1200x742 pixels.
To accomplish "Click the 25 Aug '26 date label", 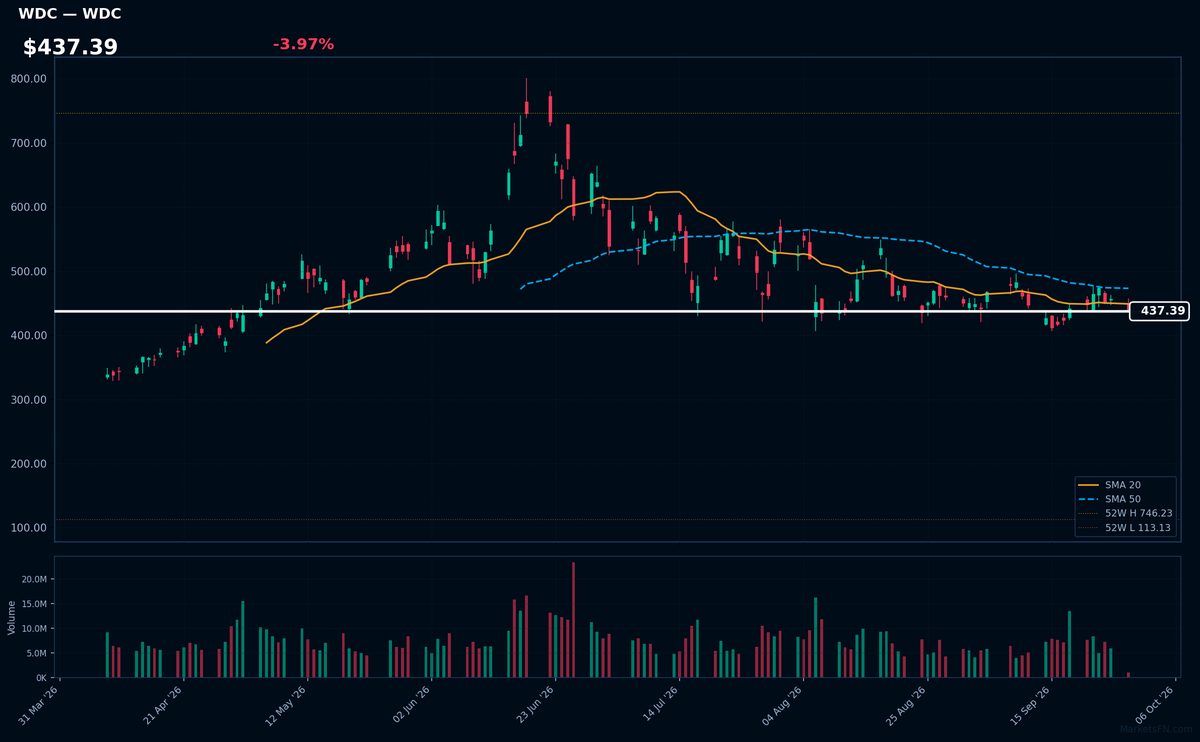I will [x=909, y=704].
